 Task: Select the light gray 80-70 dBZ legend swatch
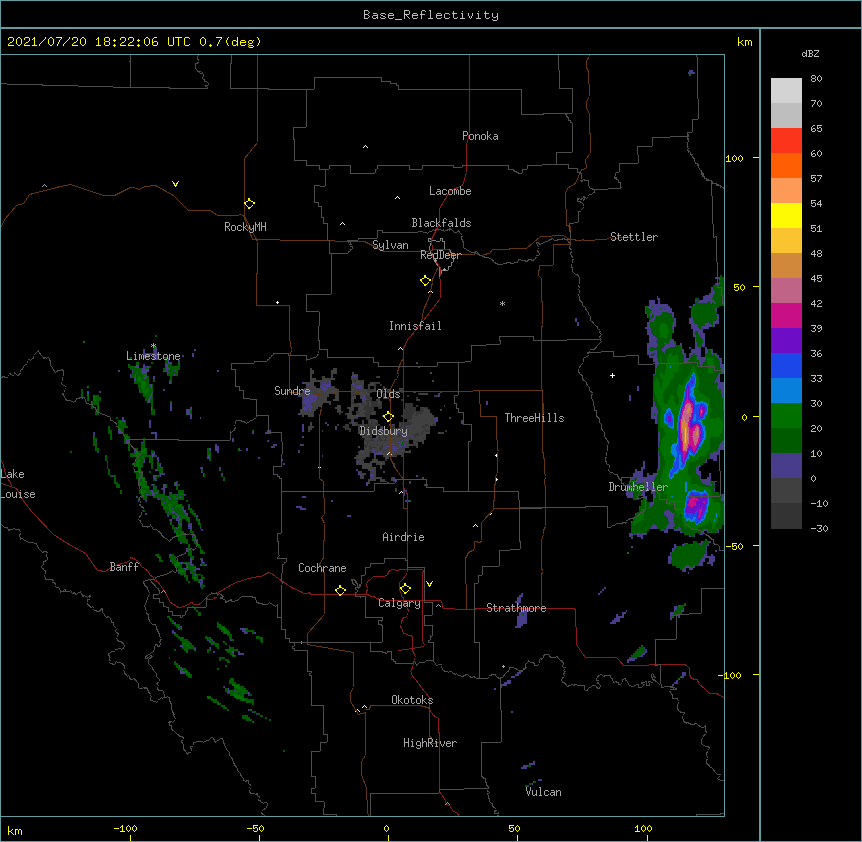786,91
